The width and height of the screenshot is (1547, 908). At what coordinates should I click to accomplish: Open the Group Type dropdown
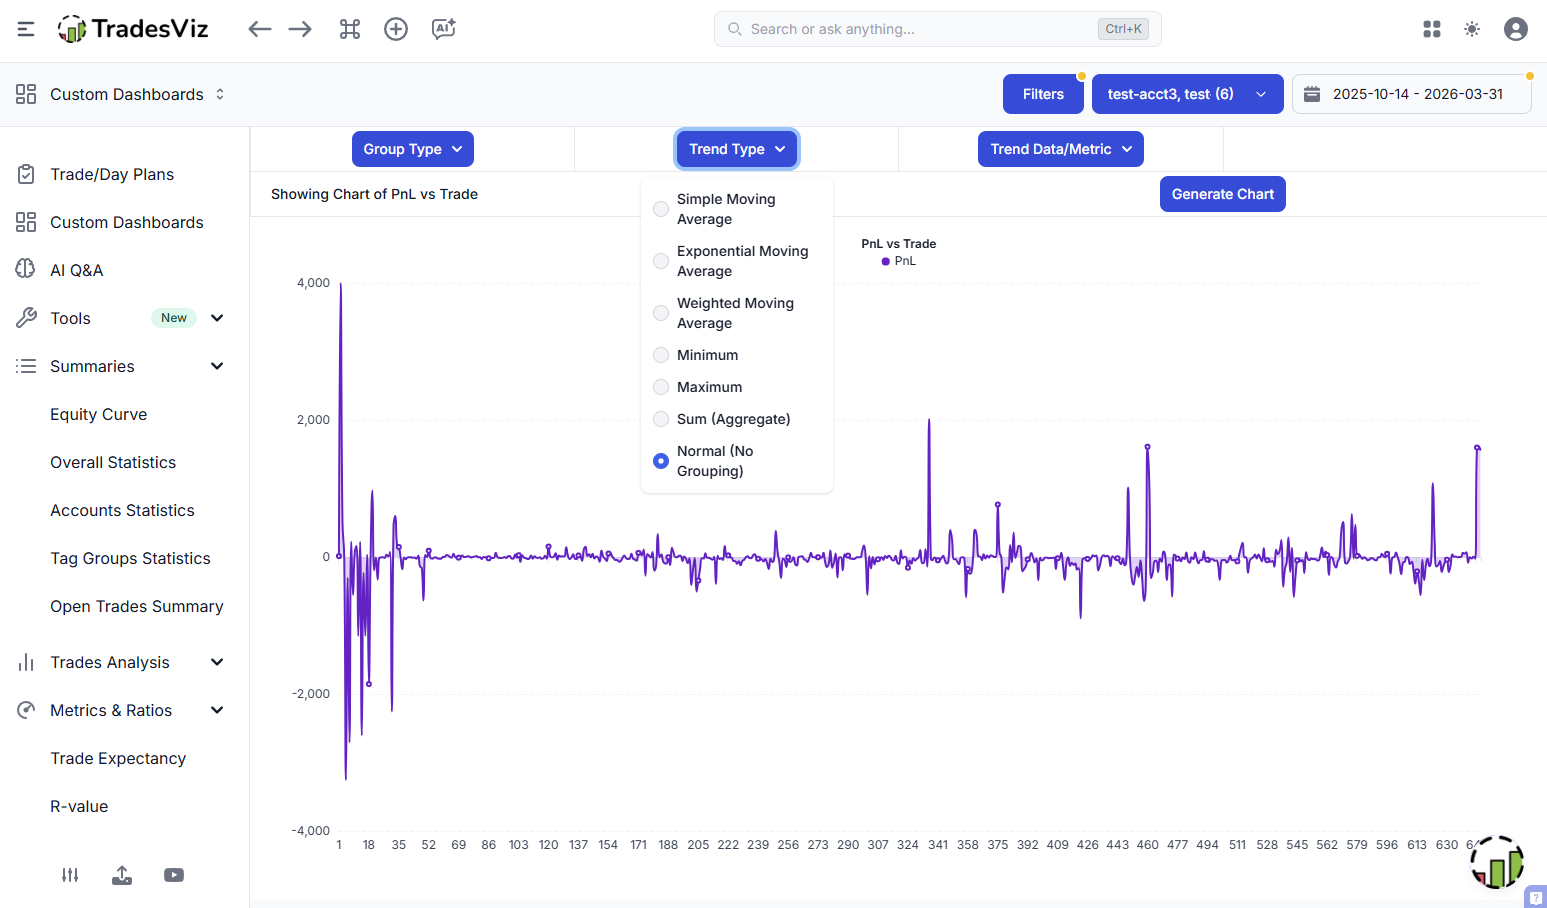tap(412, 149)
